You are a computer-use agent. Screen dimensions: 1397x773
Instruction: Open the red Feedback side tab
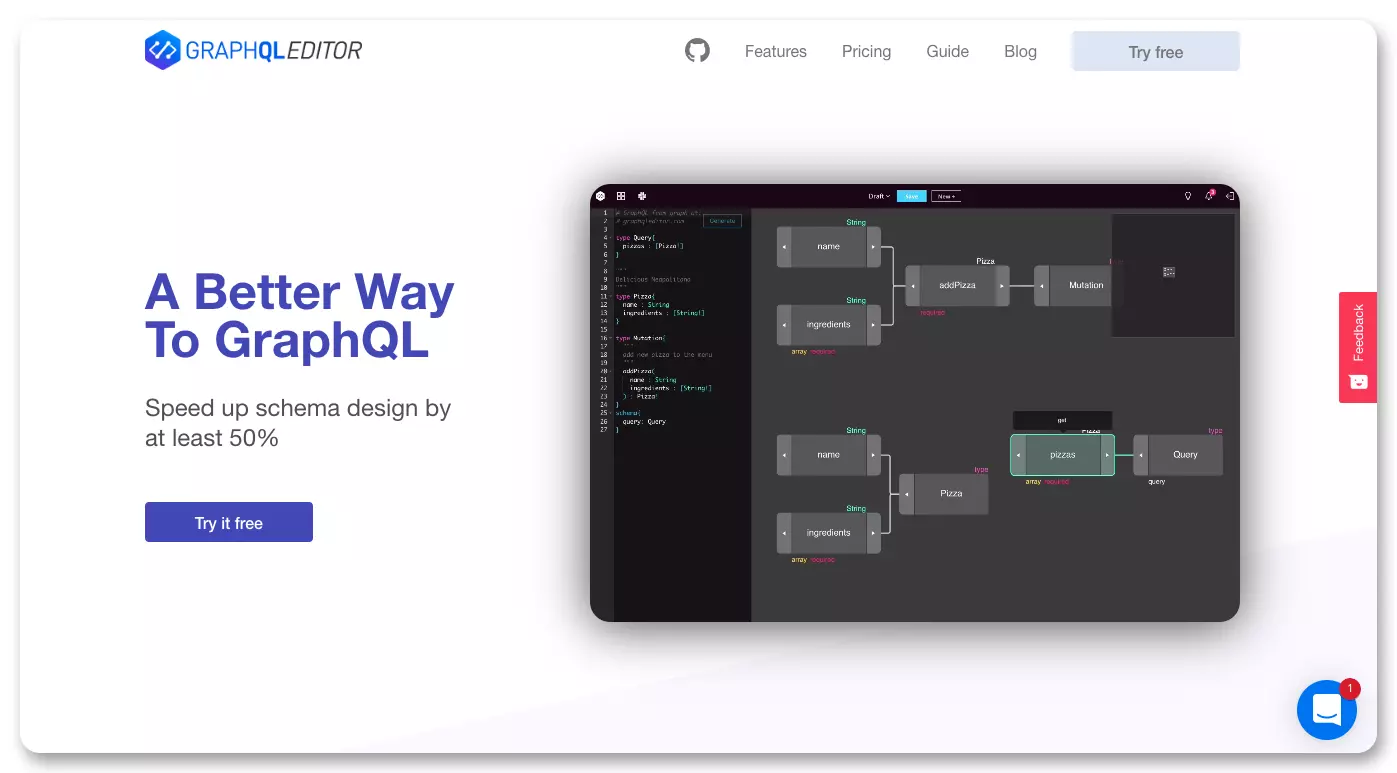tap(1358, 347)
